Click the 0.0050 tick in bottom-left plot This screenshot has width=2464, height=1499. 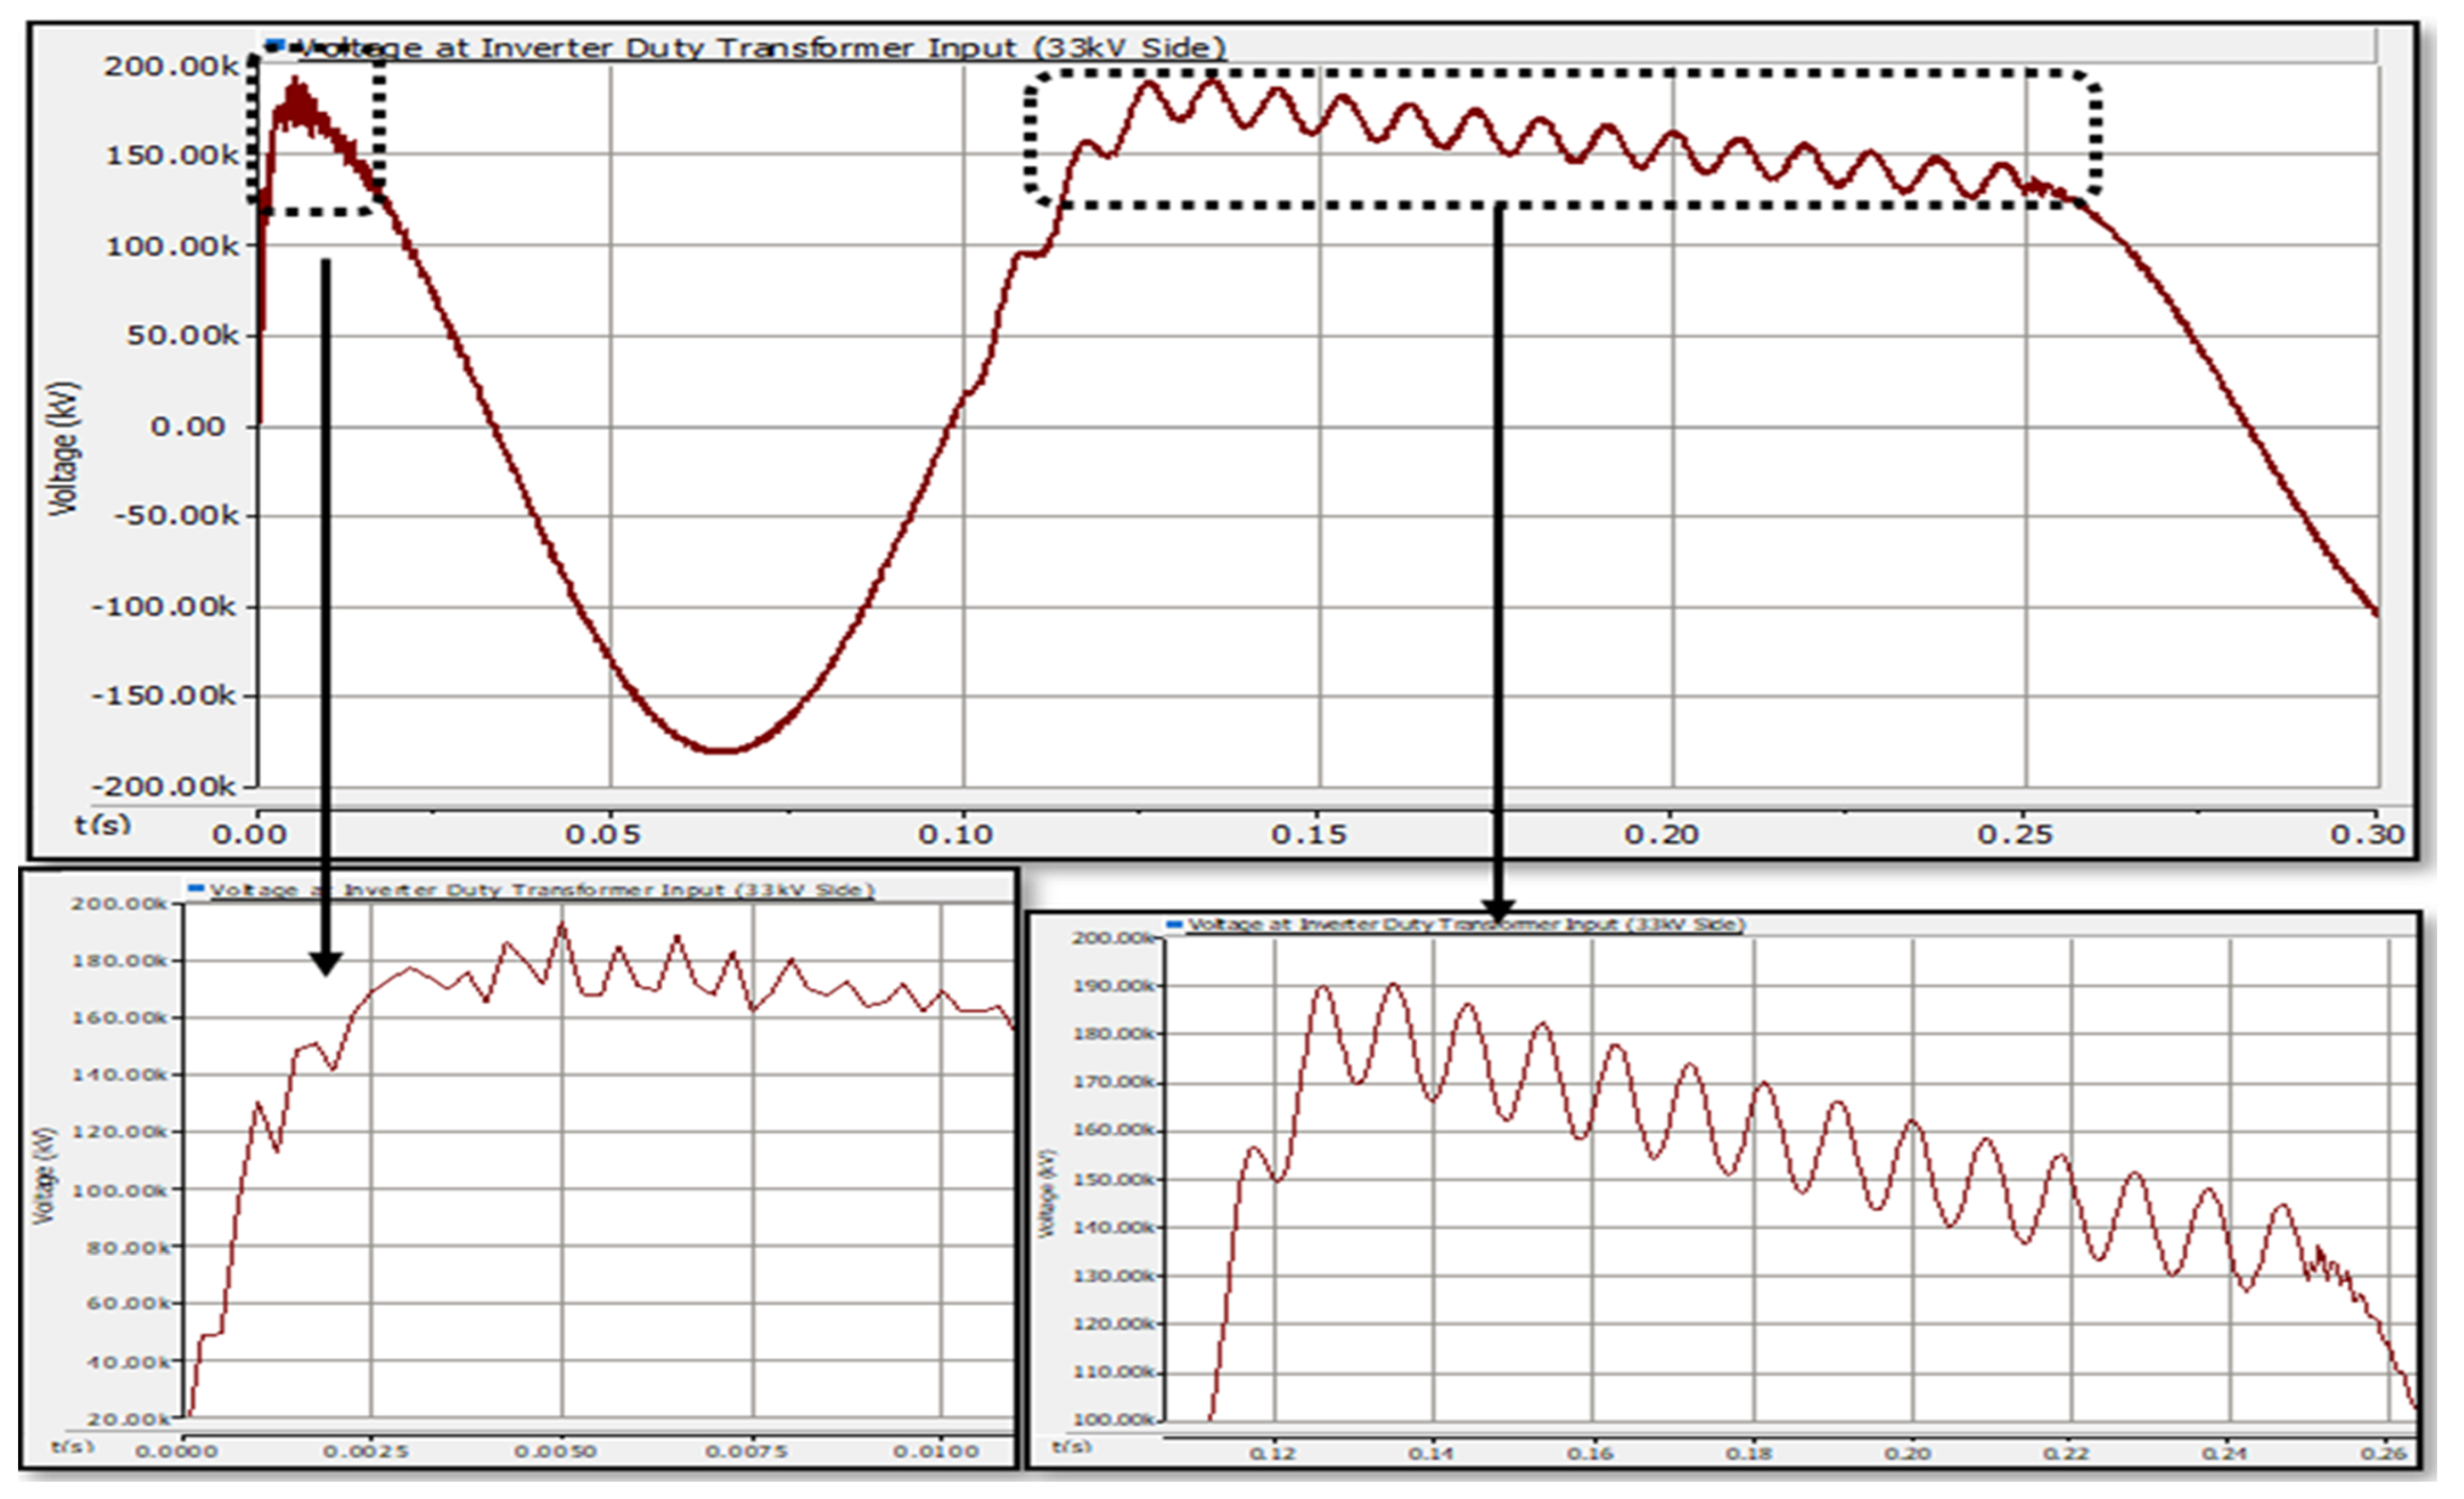pos(555,1451)
